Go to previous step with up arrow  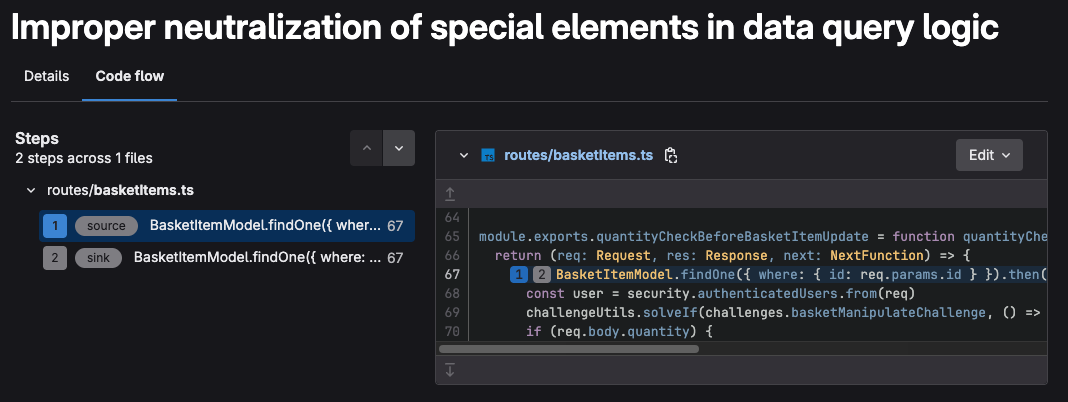click(x=366, y=148)
